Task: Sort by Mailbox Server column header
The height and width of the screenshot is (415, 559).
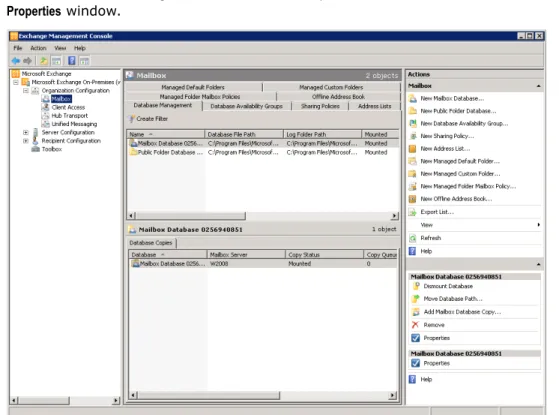Action: point(246,255)
